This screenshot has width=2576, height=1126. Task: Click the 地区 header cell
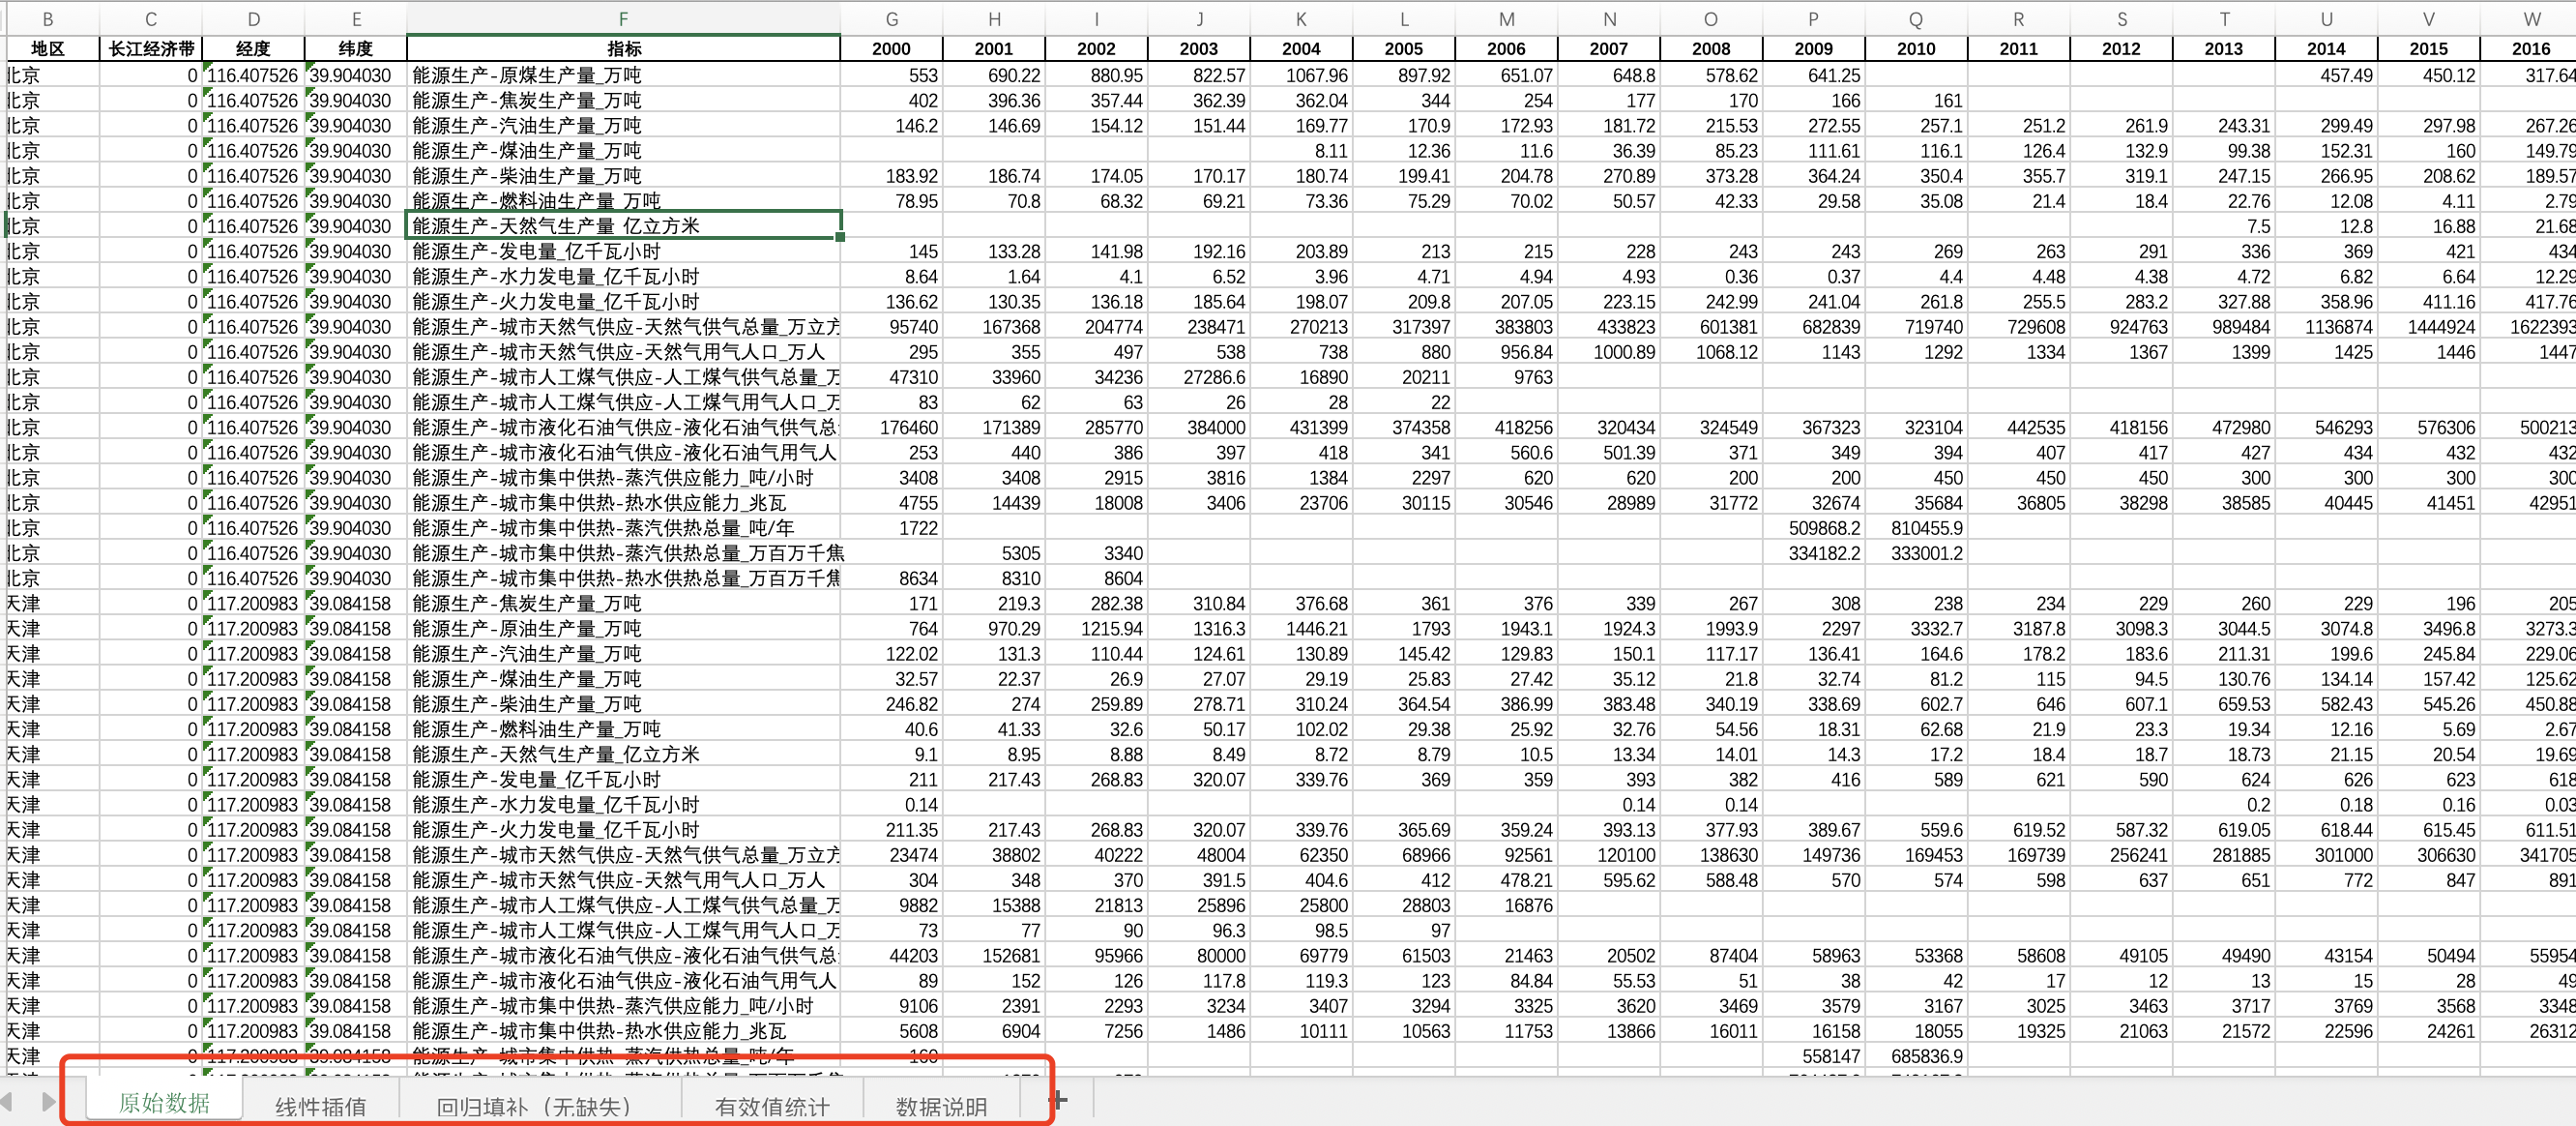[x=48, y=48]
